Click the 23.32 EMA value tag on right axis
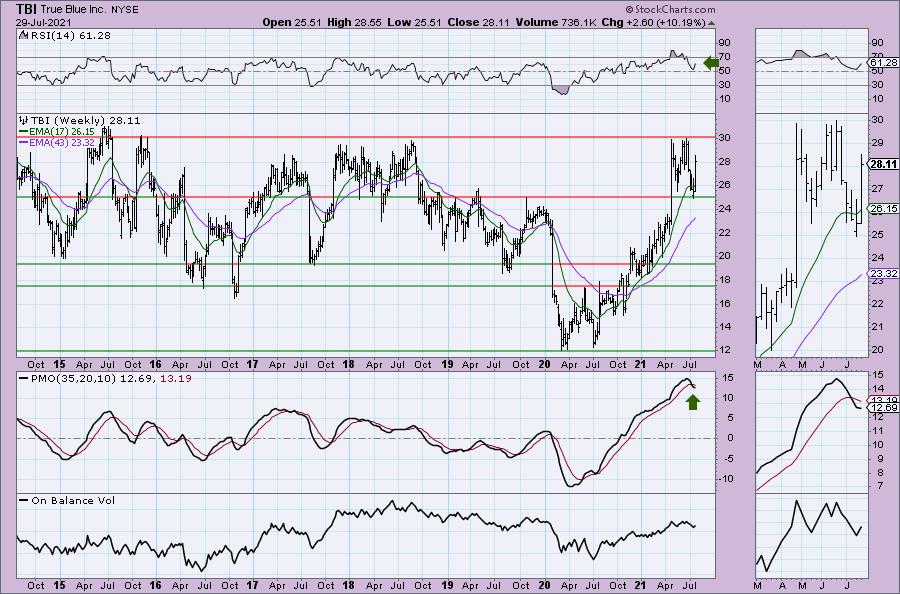Image resolution: width=900 pixels, height=594 pixels. [884, 273]
